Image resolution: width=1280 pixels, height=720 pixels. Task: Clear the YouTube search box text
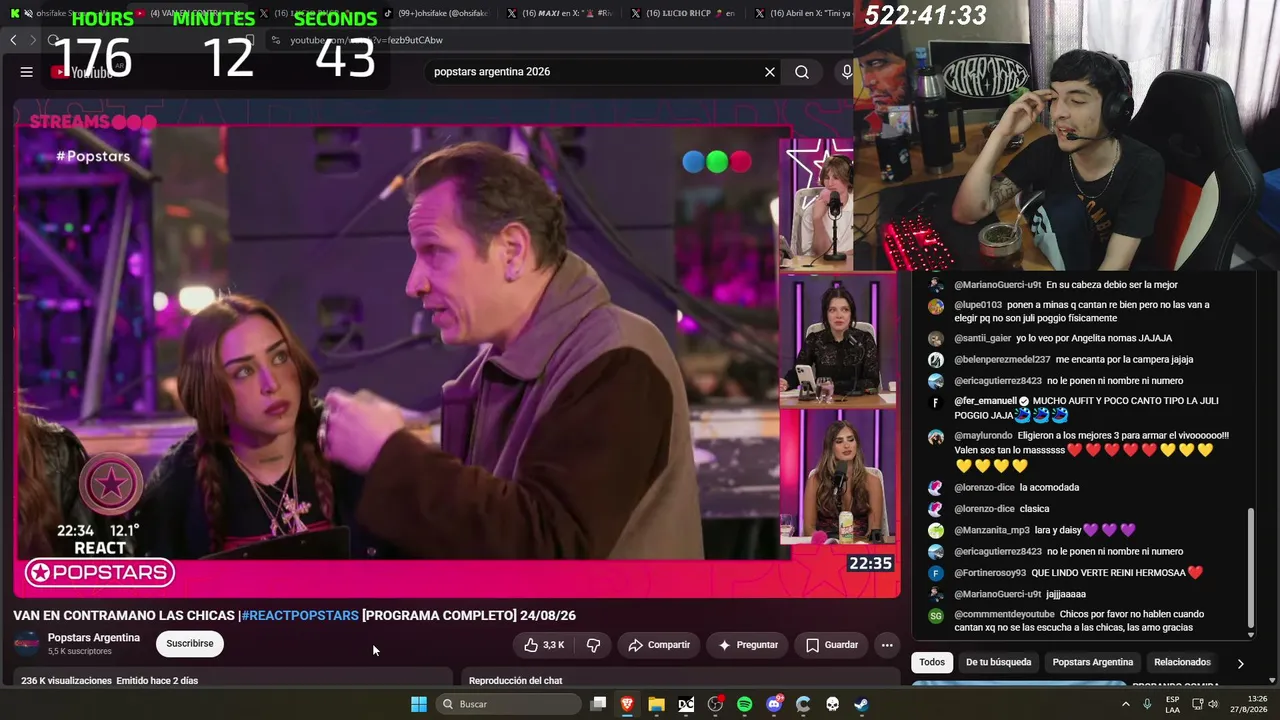tap(770, 72)
